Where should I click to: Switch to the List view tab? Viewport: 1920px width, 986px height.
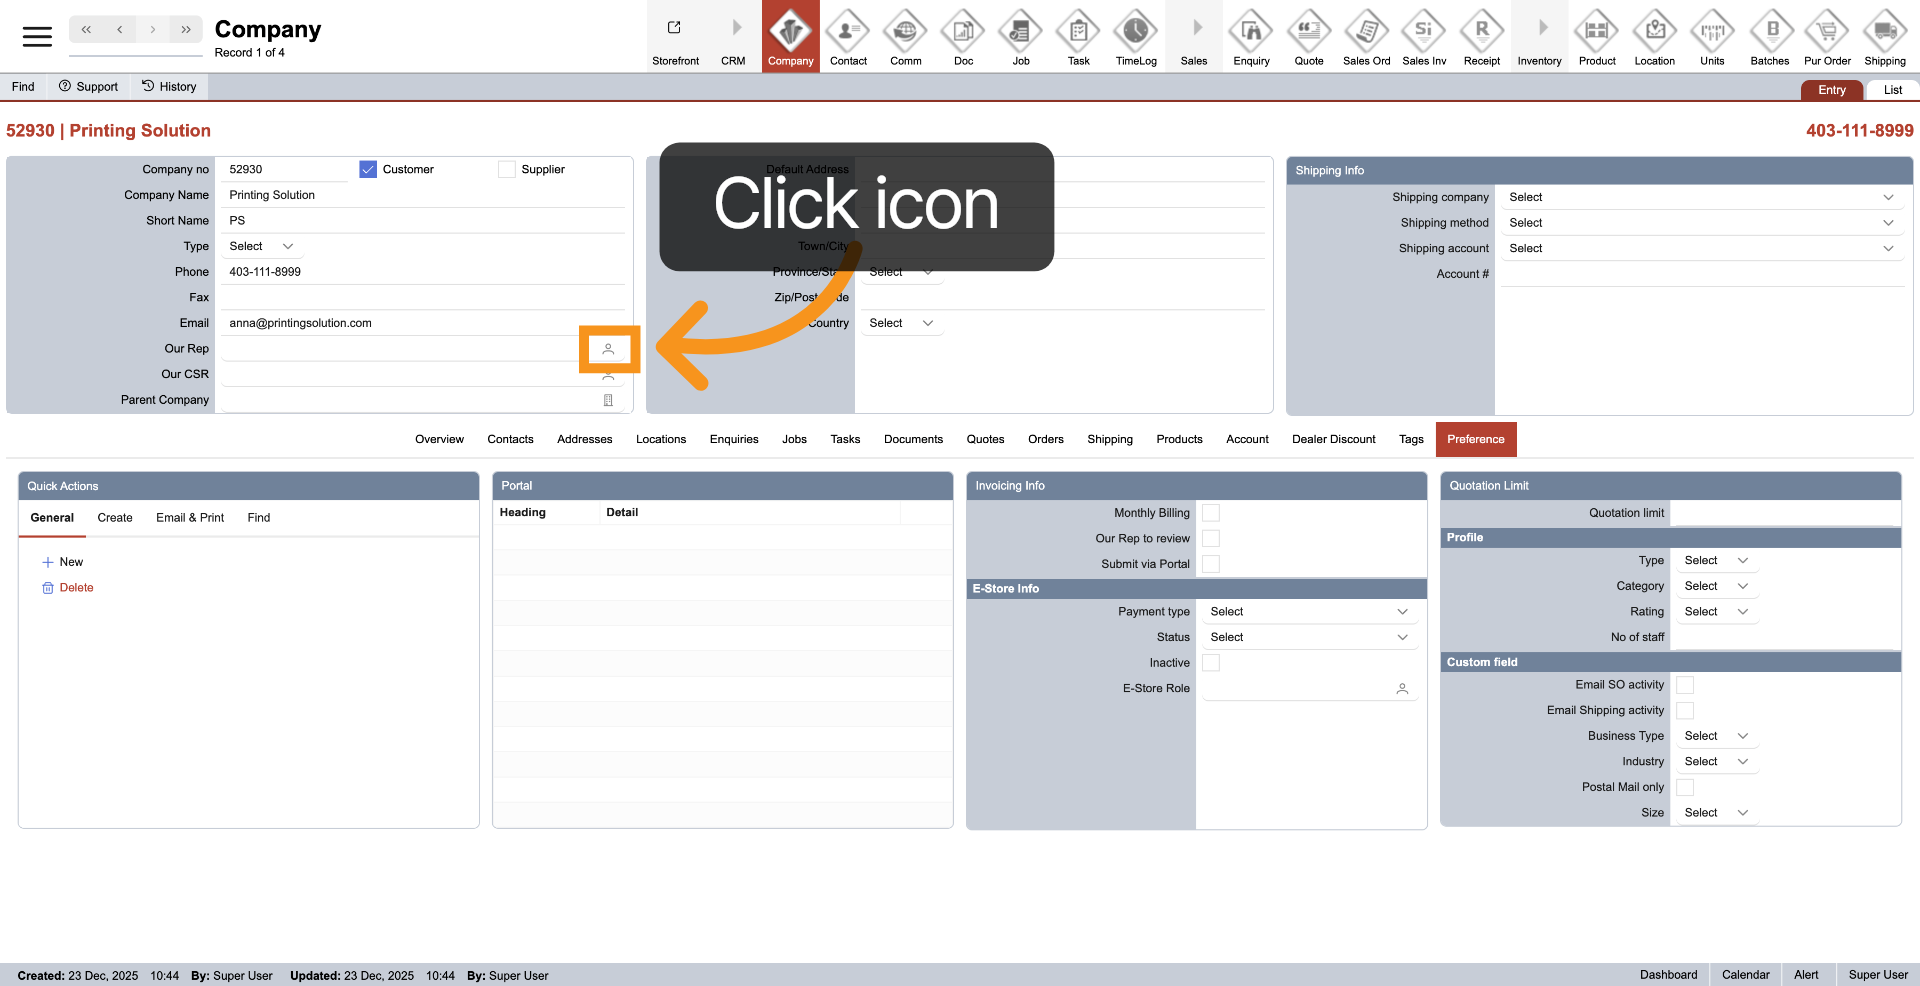(x=1892, y=90)
